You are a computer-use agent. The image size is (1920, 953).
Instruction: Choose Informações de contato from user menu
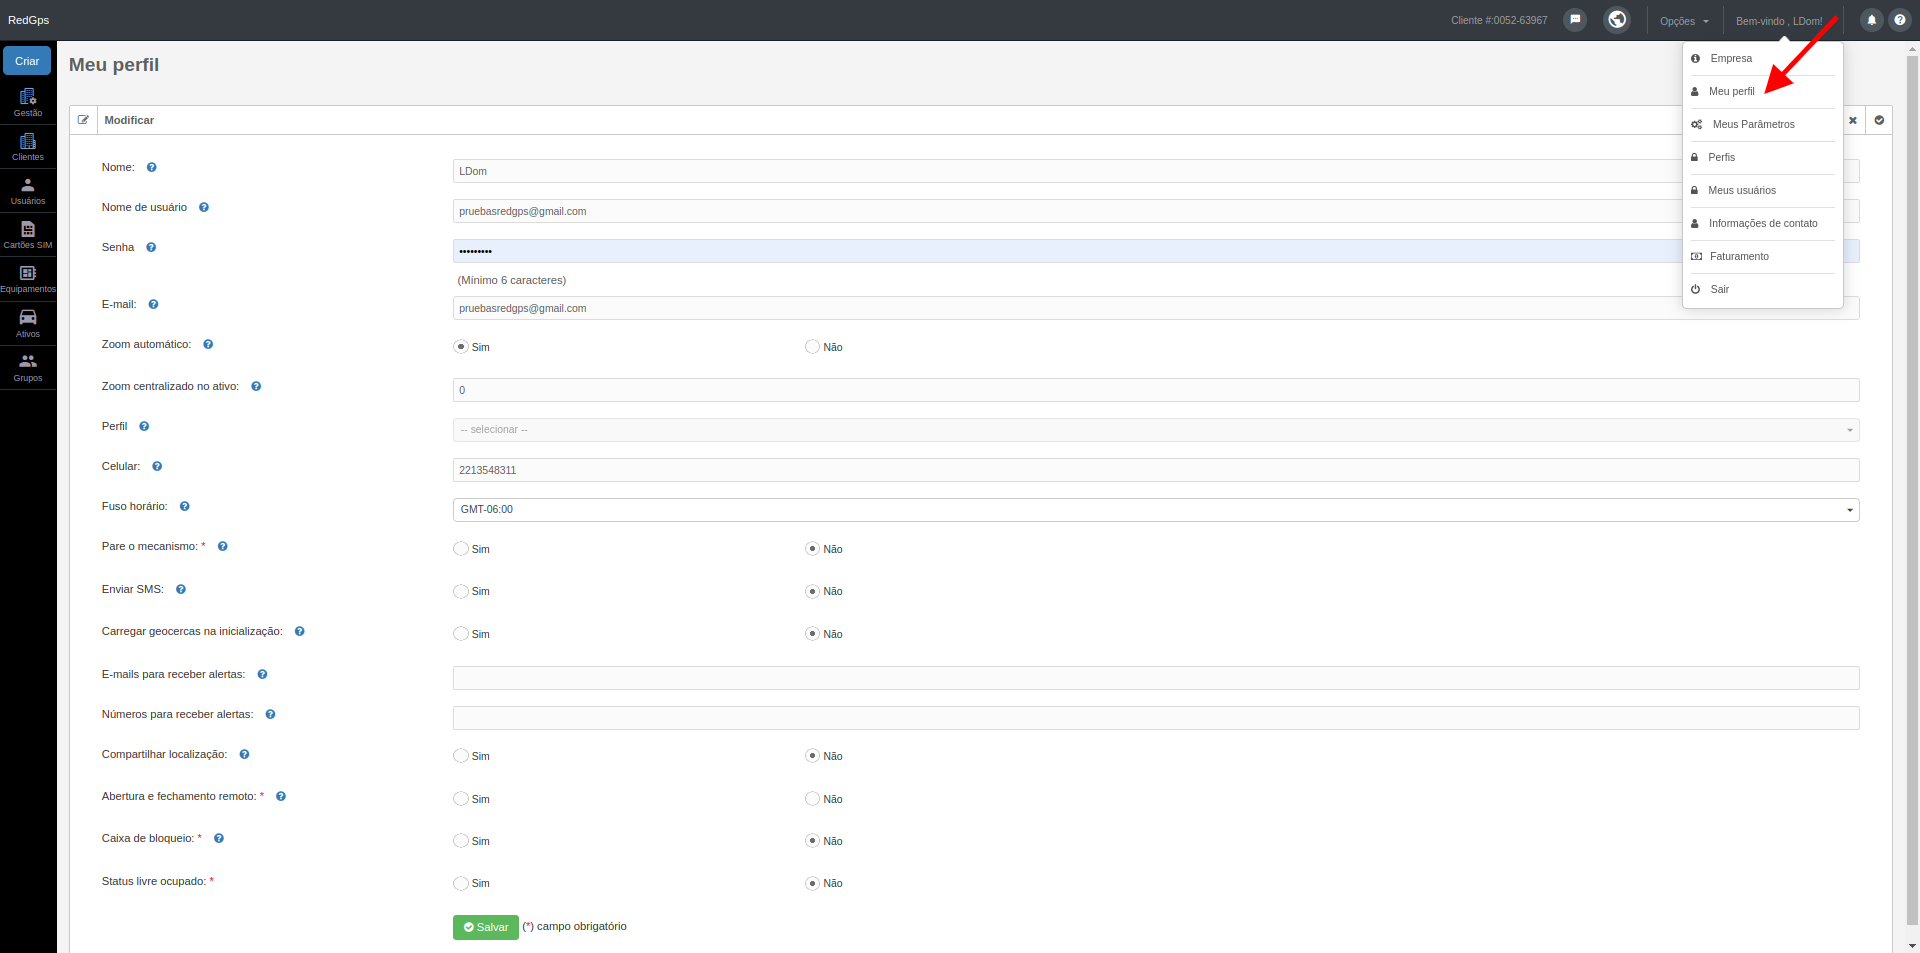pyautogui.click(x=1763, y=223)
